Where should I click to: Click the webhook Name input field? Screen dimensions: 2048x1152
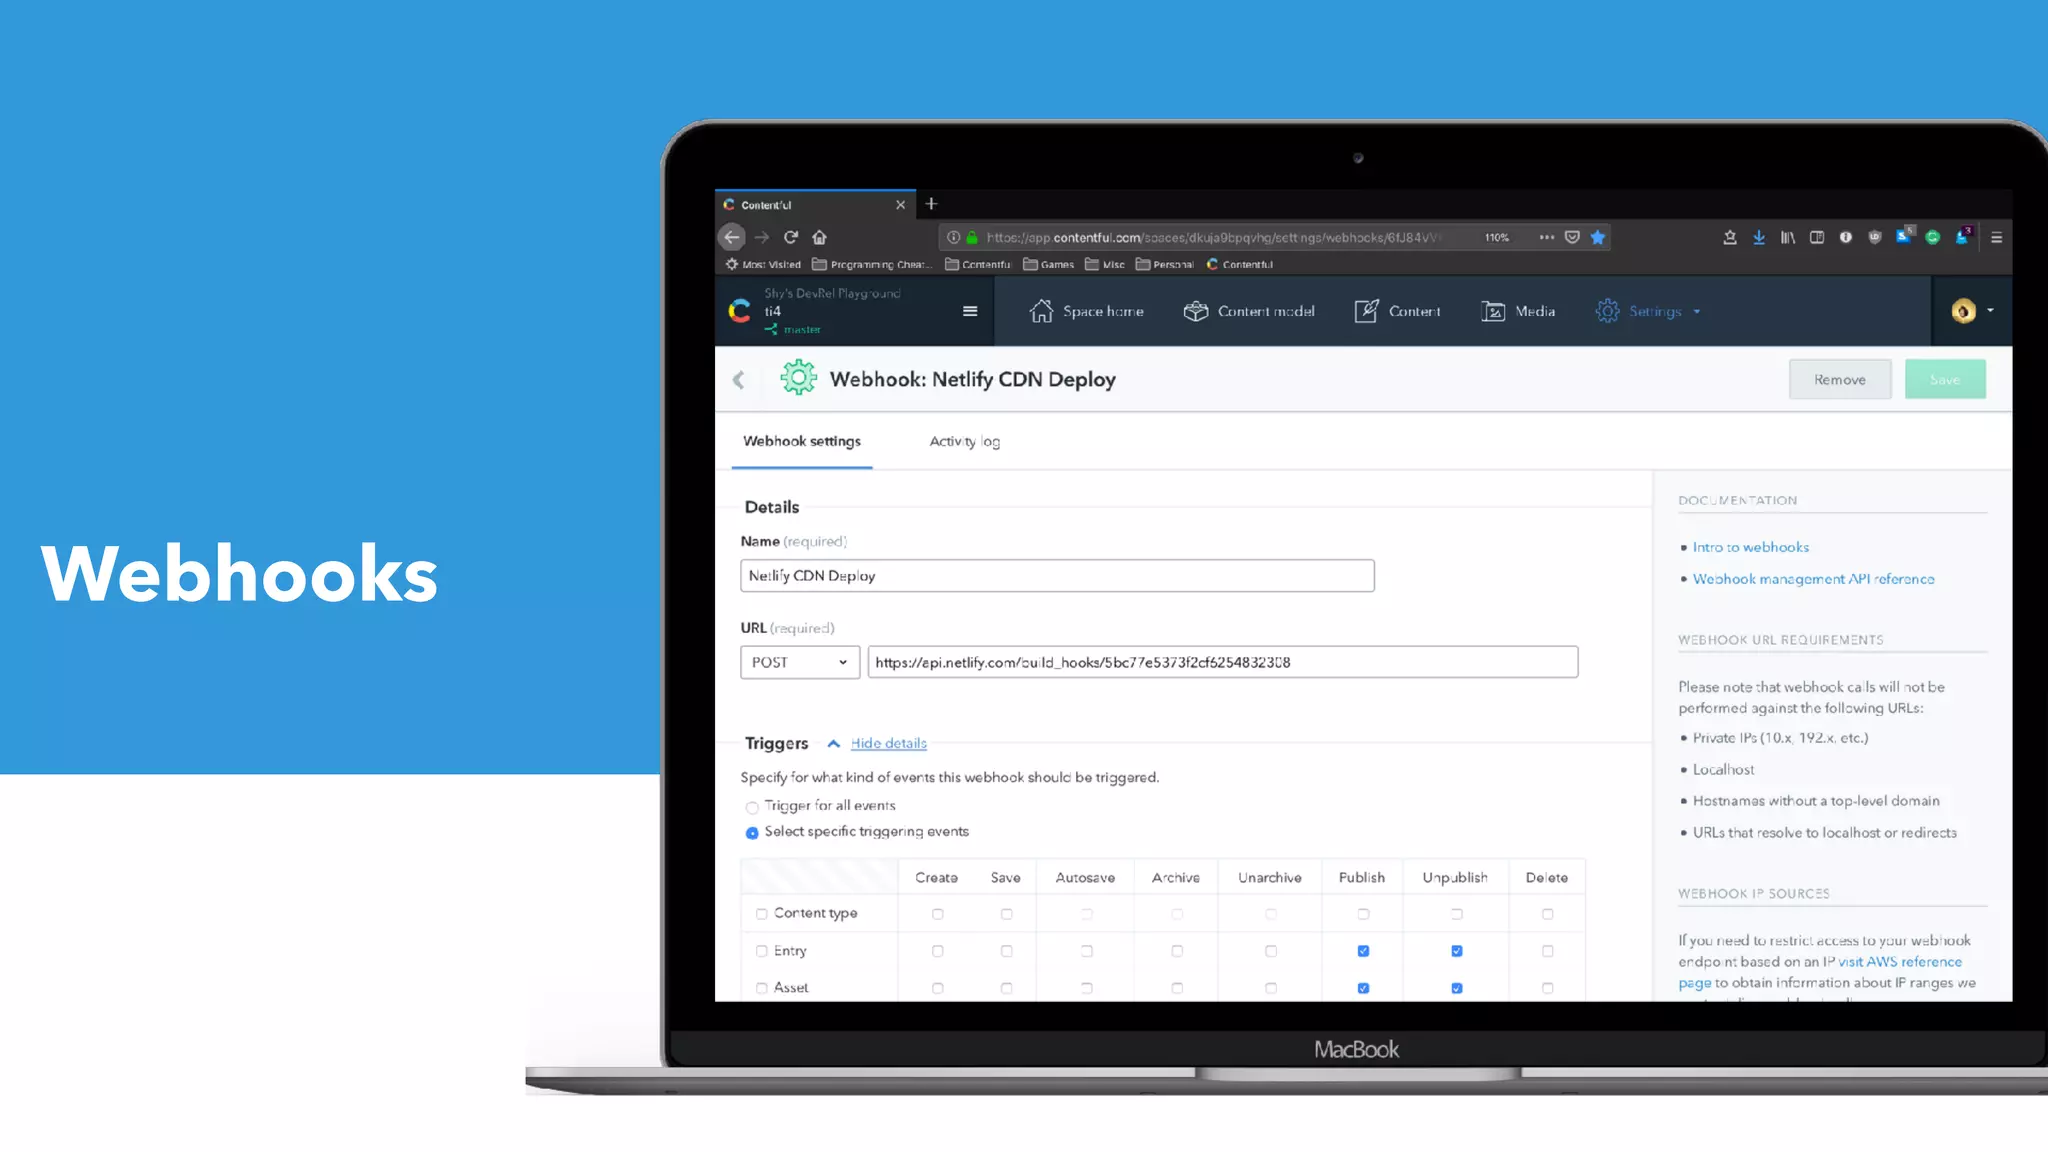coord(1057,576)
